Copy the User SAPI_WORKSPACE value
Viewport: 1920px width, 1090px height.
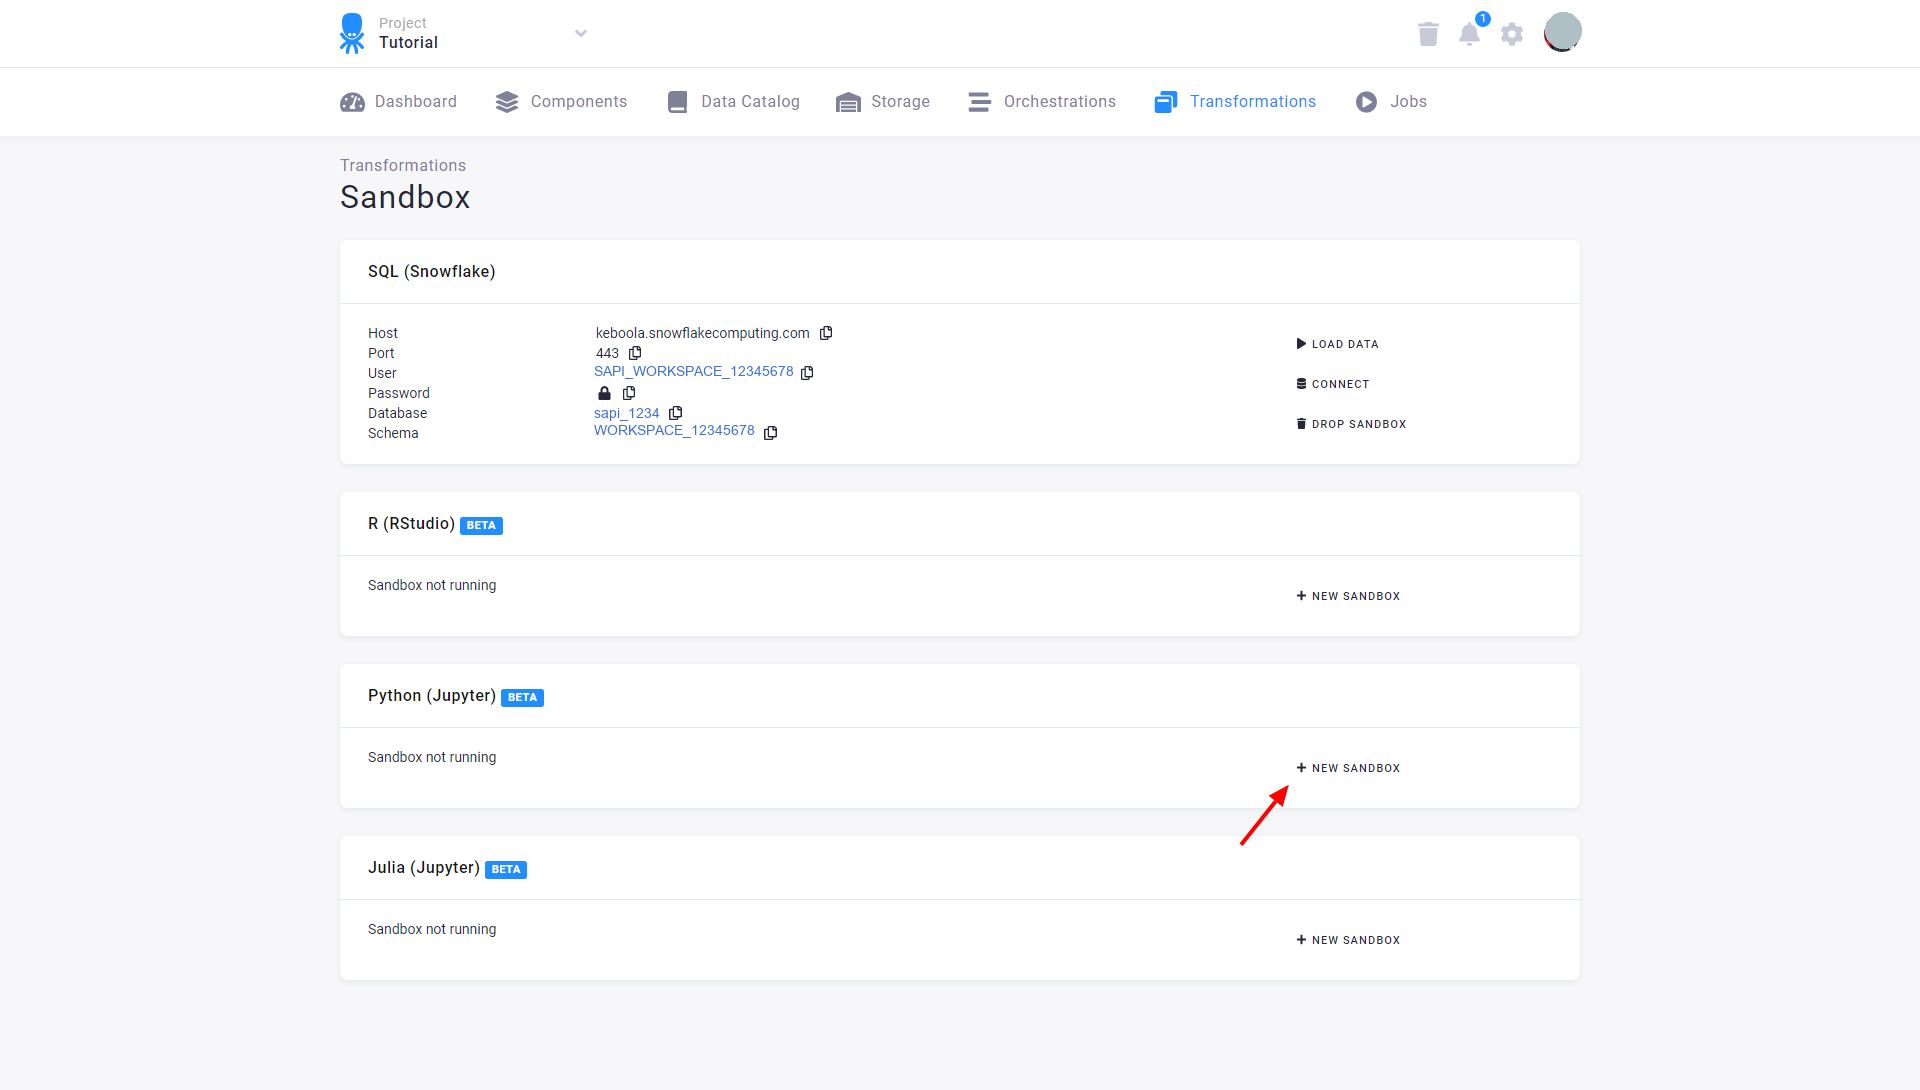pyautogui.click(x=807, y=372)
